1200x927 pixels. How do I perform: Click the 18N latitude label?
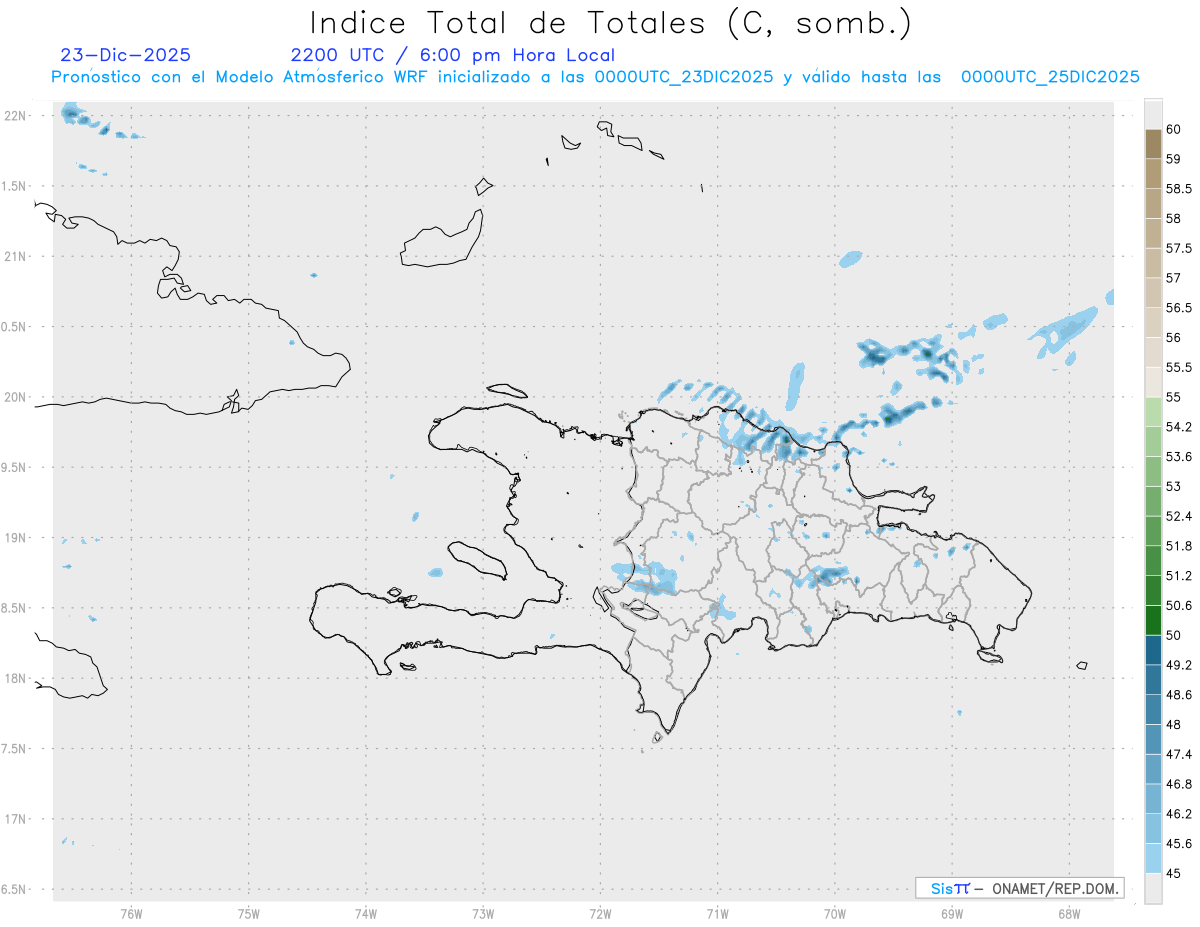tap(15, 679)
